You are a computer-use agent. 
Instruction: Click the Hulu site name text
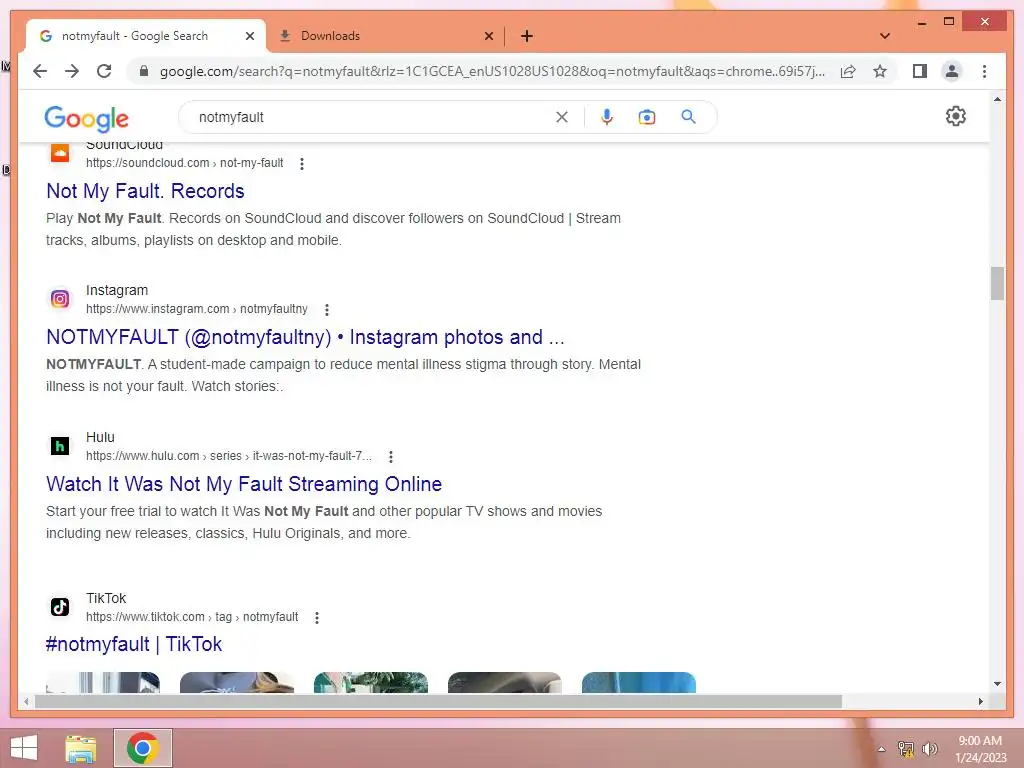[100, 437]
